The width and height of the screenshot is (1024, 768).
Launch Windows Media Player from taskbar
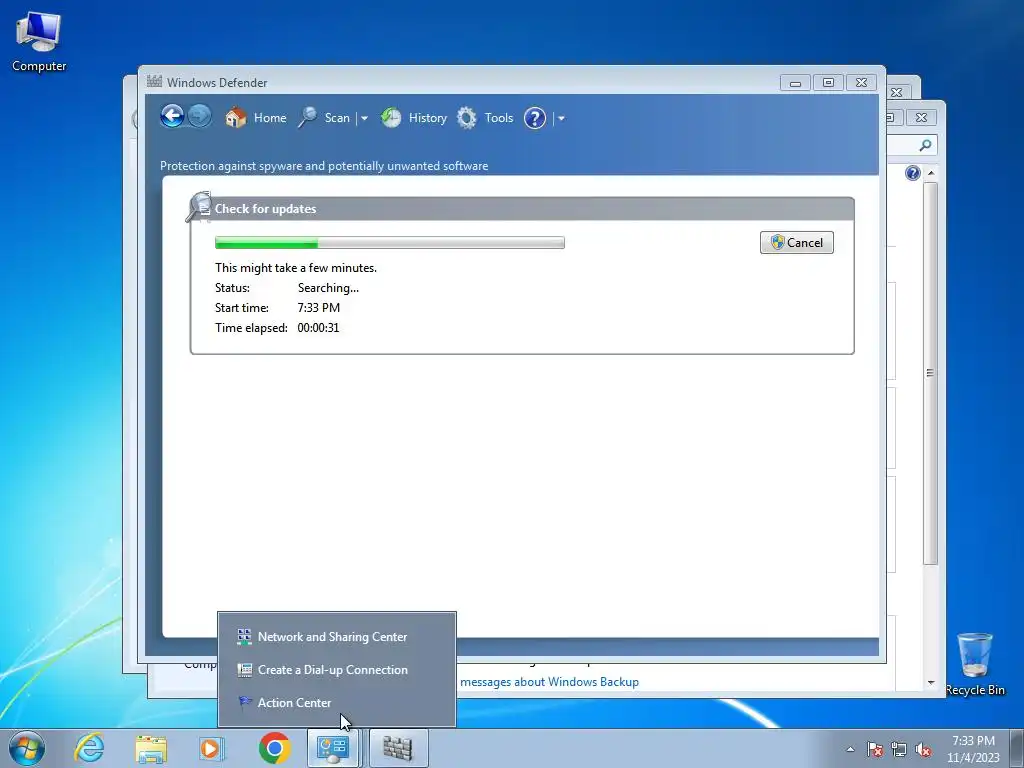(211, 748)
